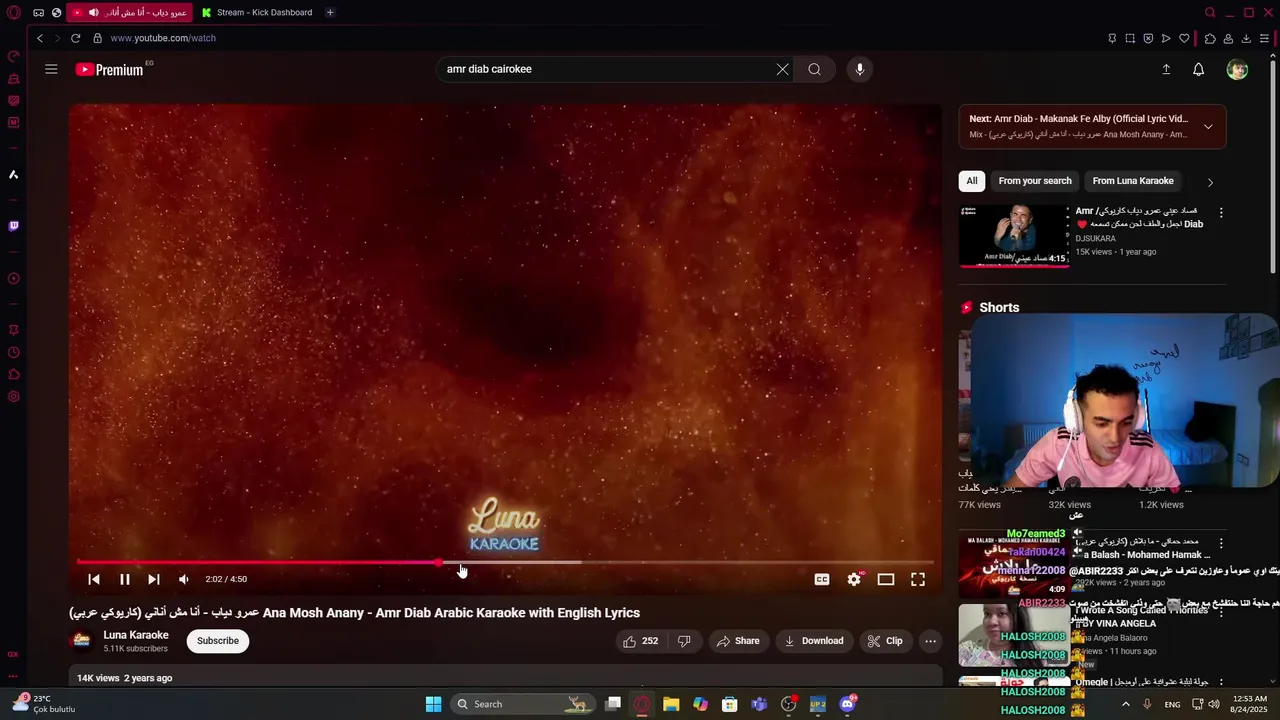Create a Clip of the video
This screenshot has width=1280, height=720.
tap(885, 641)
